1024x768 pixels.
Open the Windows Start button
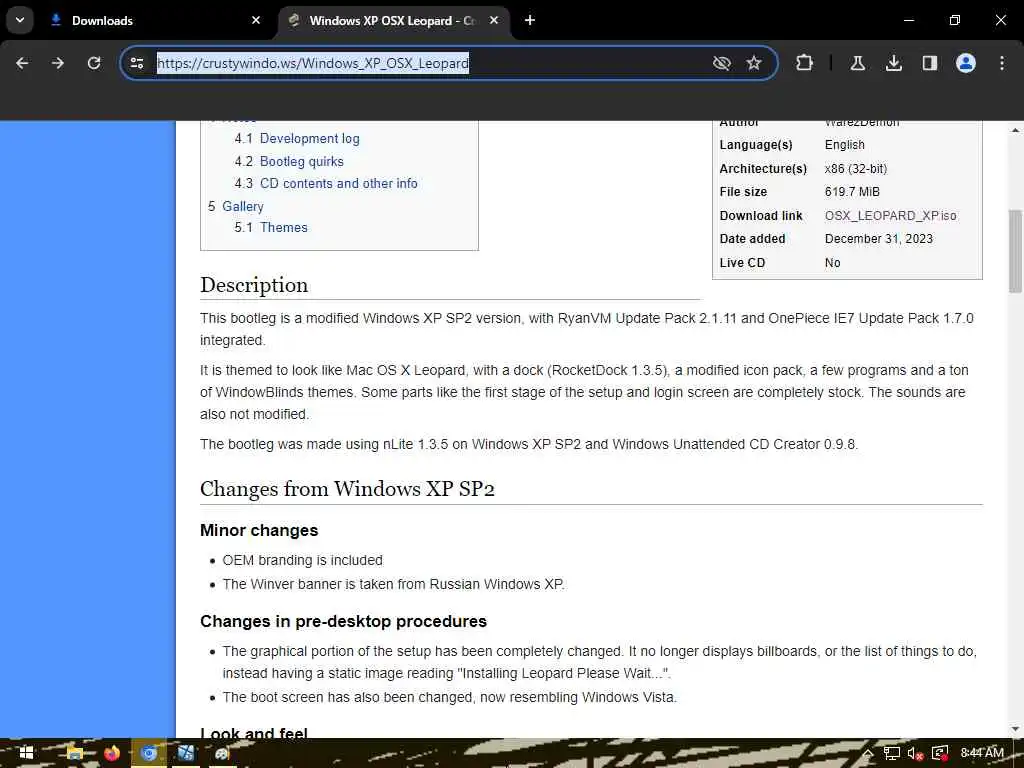click(26, 753)
